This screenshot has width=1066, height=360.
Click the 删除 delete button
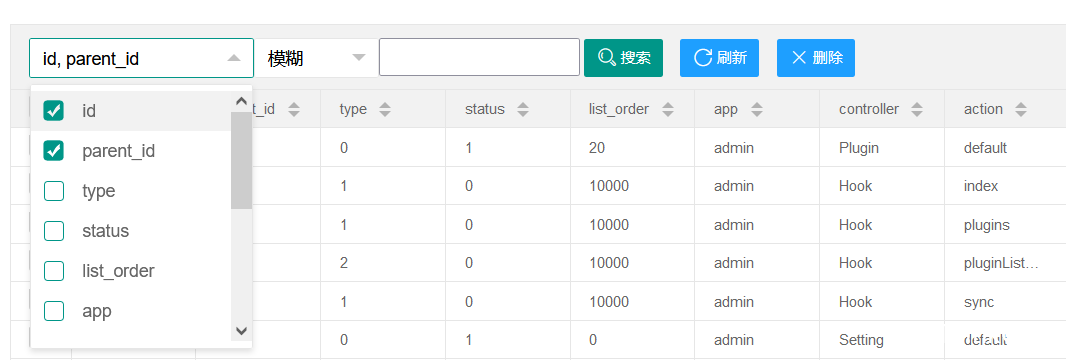click(816, 58)
